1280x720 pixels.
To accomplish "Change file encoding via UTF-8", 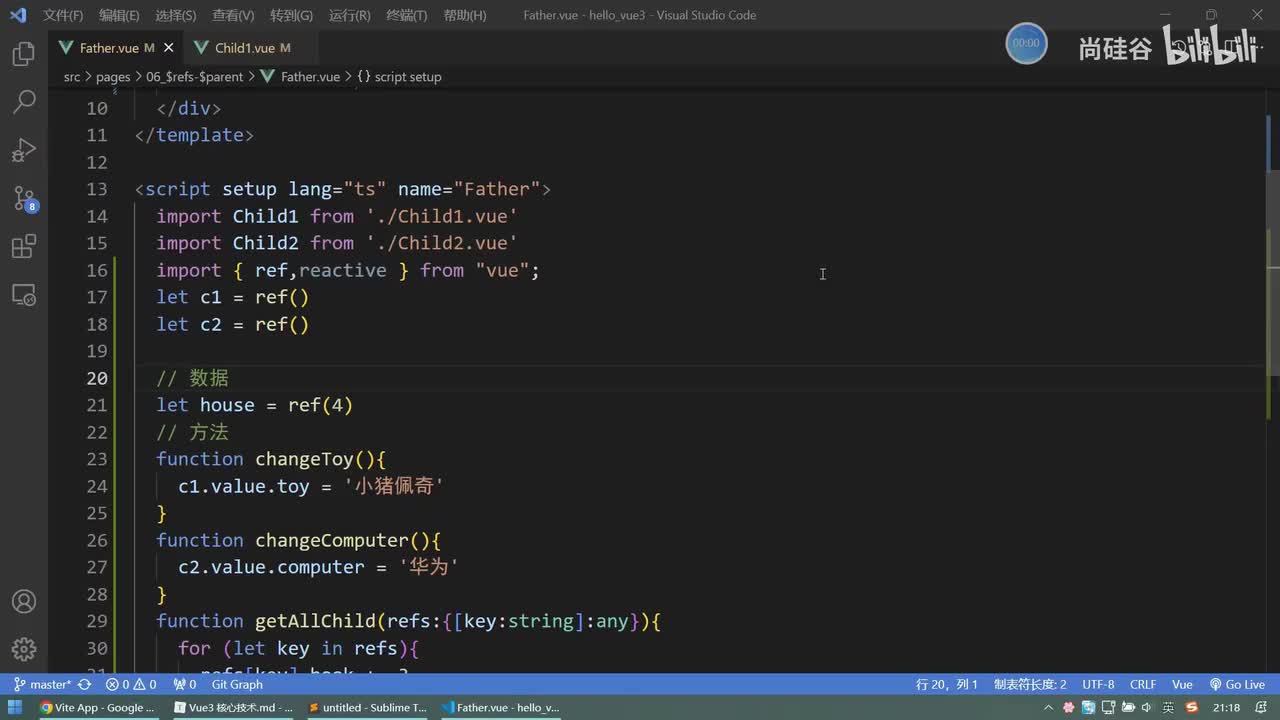I will click(x=1098, y=685).
